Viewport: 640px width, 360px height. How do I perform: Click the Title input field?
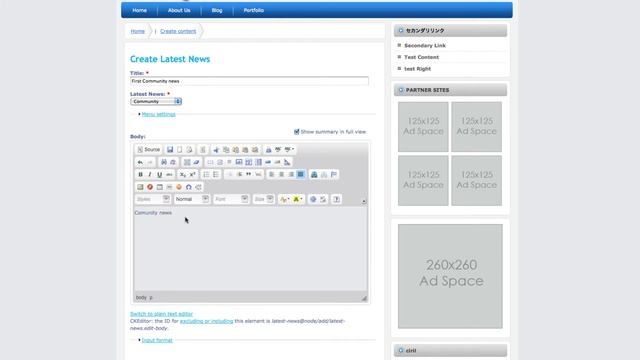point(249,81)
